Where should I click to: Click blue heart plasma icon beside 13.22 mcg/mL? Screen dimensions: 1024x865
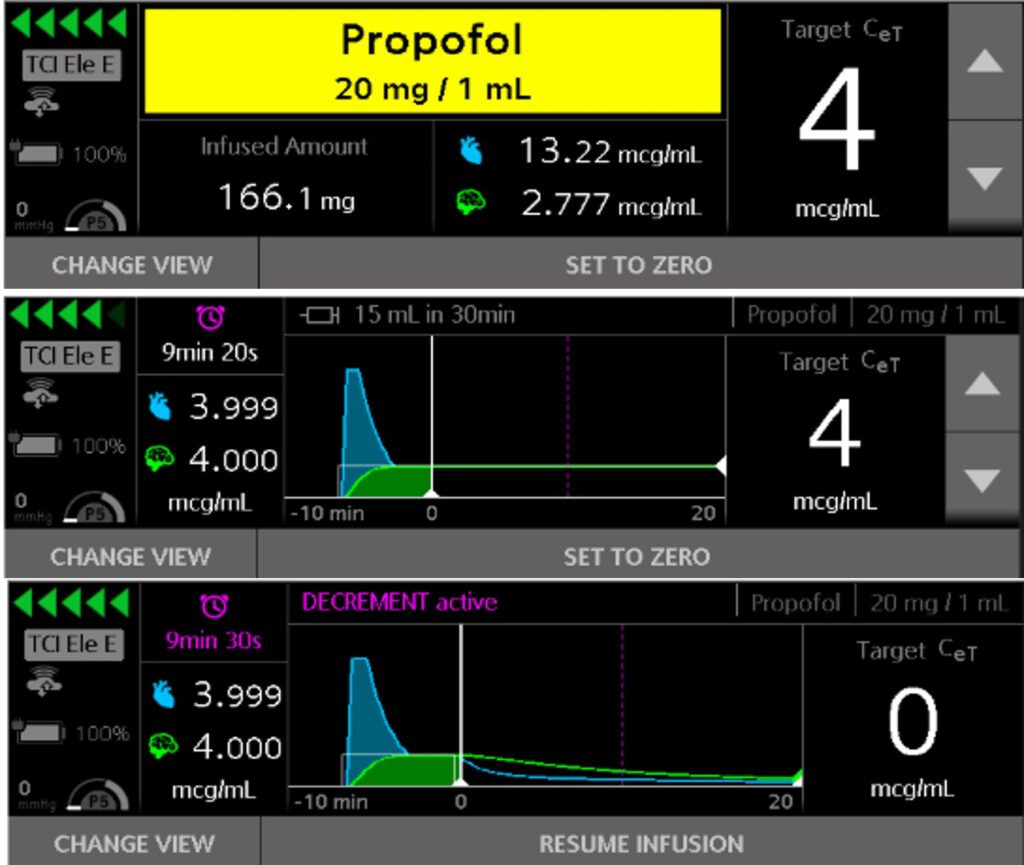[x=472, y=150]
